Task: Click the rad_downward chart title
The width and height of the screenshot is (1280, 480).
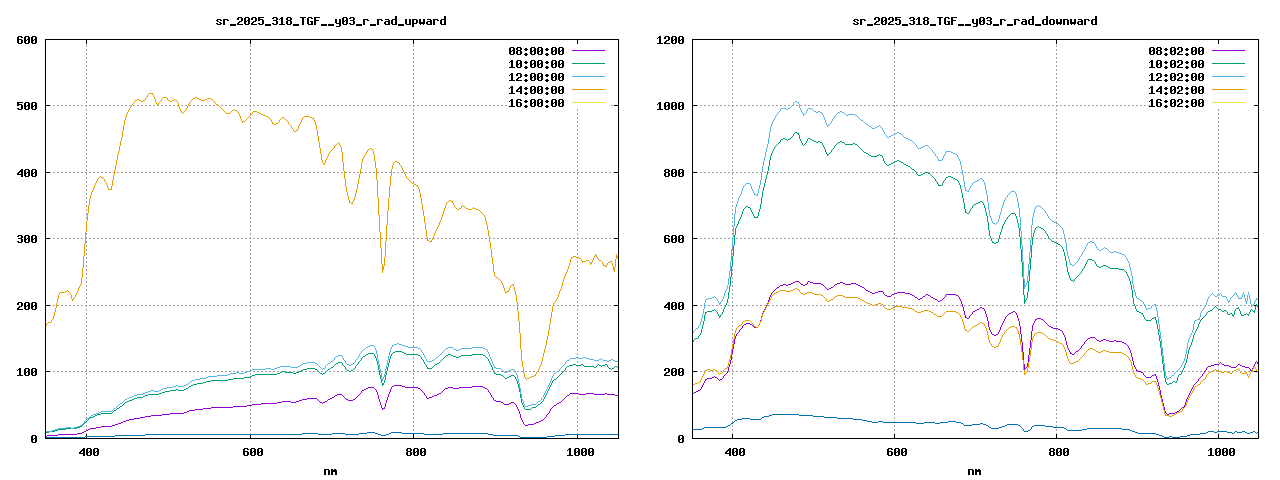Action: [x=974, y=21]
